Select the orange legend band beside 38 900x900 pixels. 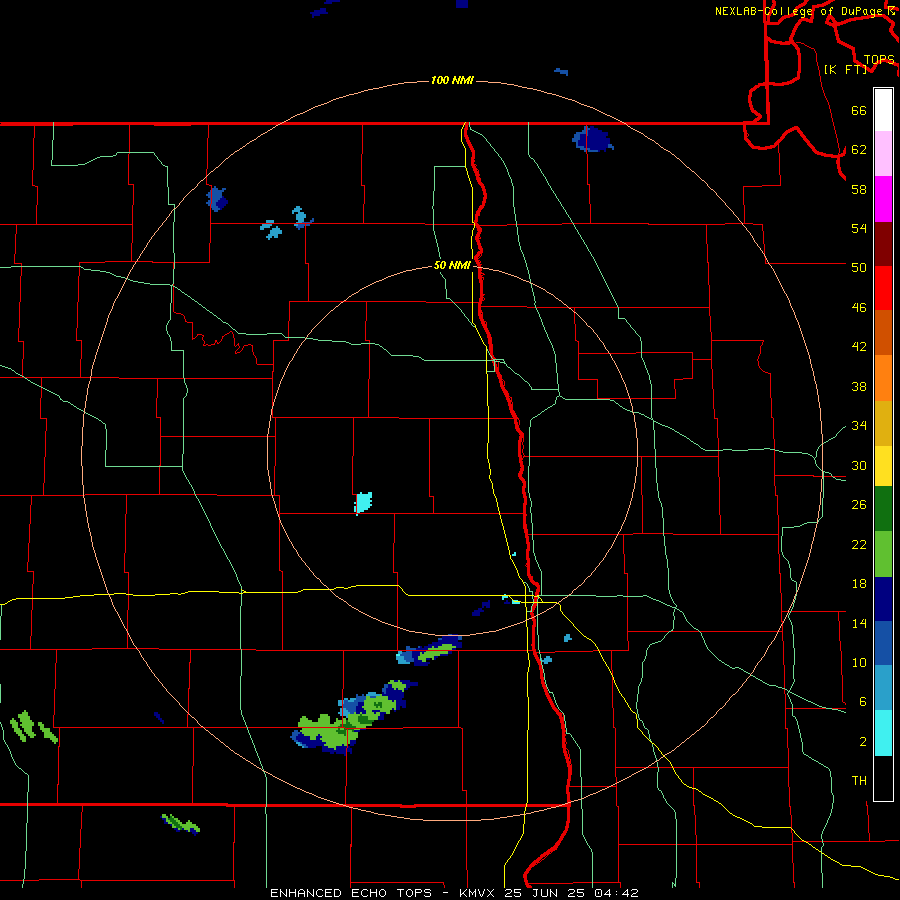[x=883, y=378]
